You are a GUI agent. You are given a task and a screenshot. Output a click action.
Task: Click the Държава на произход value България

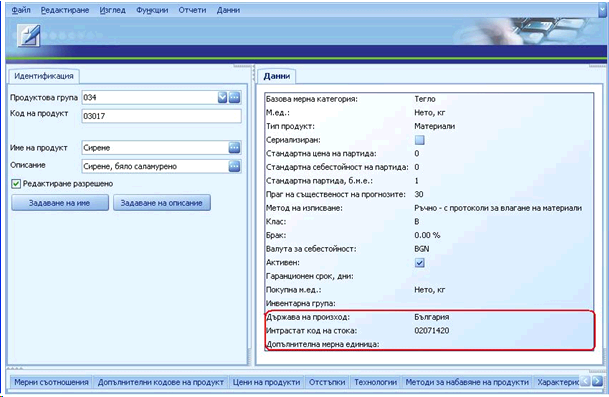[x=432, y=317]
